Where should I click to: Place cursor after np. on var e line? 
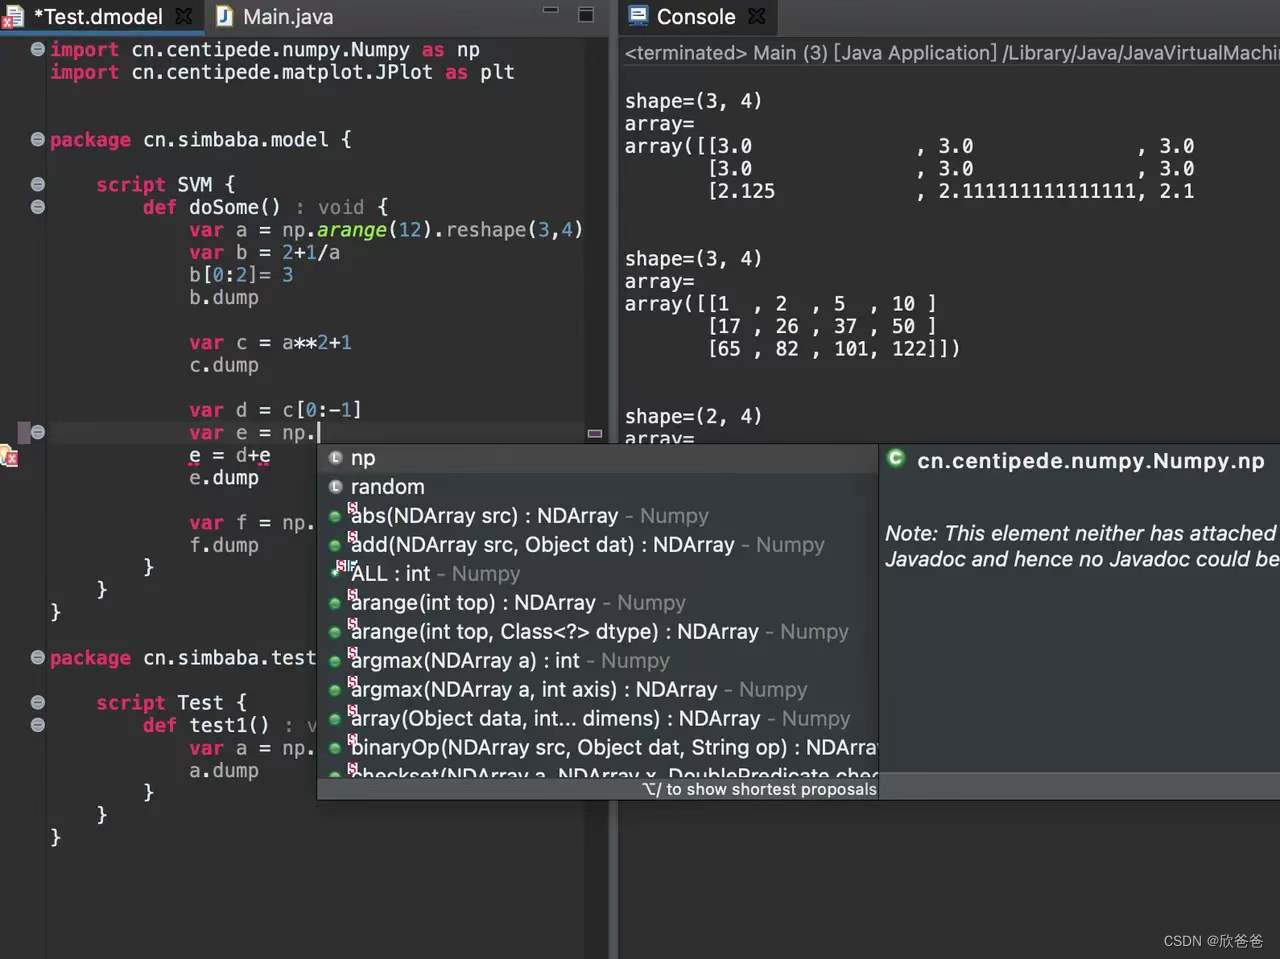coord(319,433)
